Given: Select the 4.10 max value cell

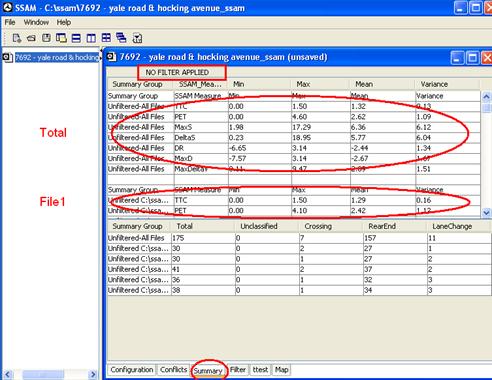Looking at the screenshot, I should [x=321, y=211].
